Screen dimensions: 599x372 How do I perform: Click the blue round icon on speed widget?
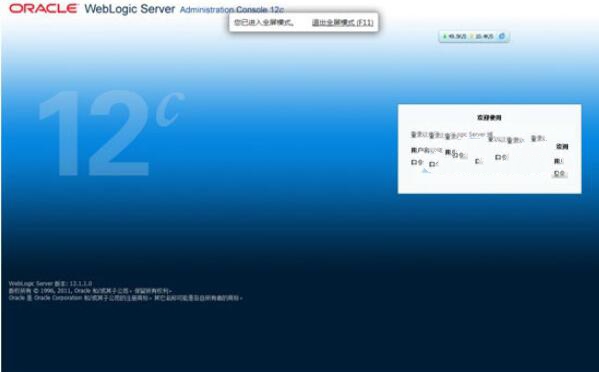click(502, 36)
